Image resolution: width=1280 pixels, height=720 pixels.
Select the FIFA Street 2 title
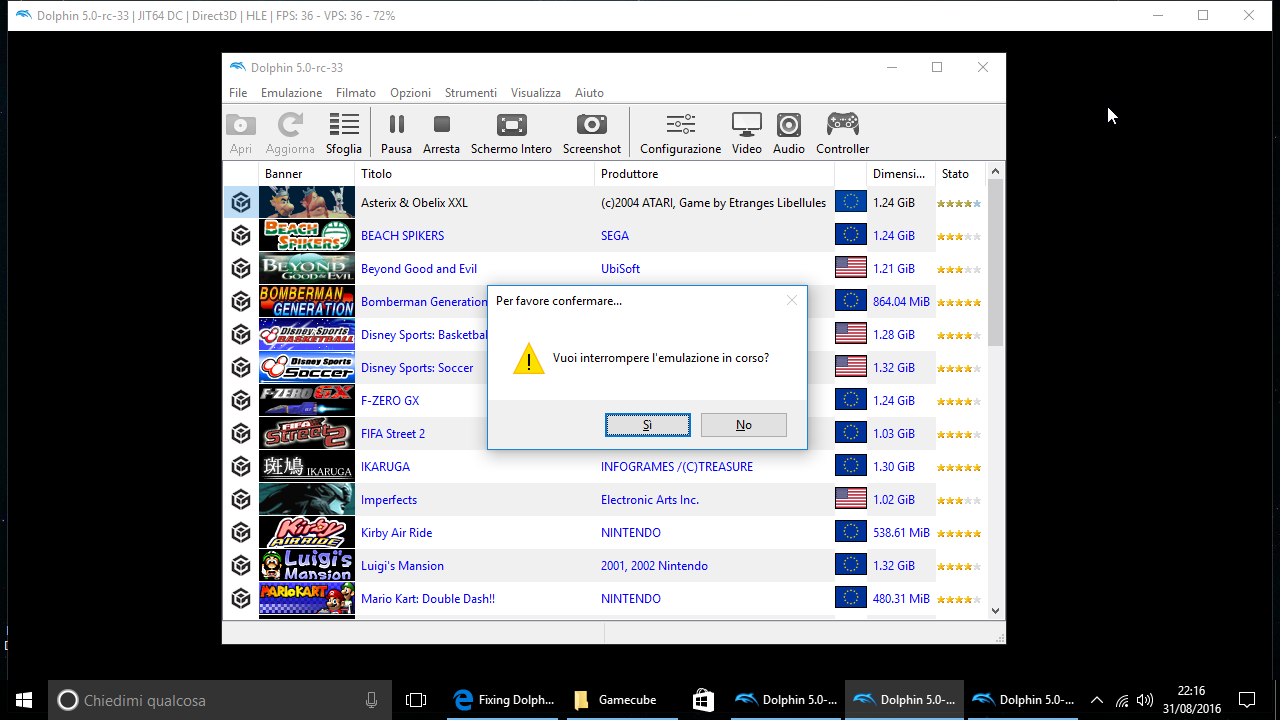[x=393, y=434]
